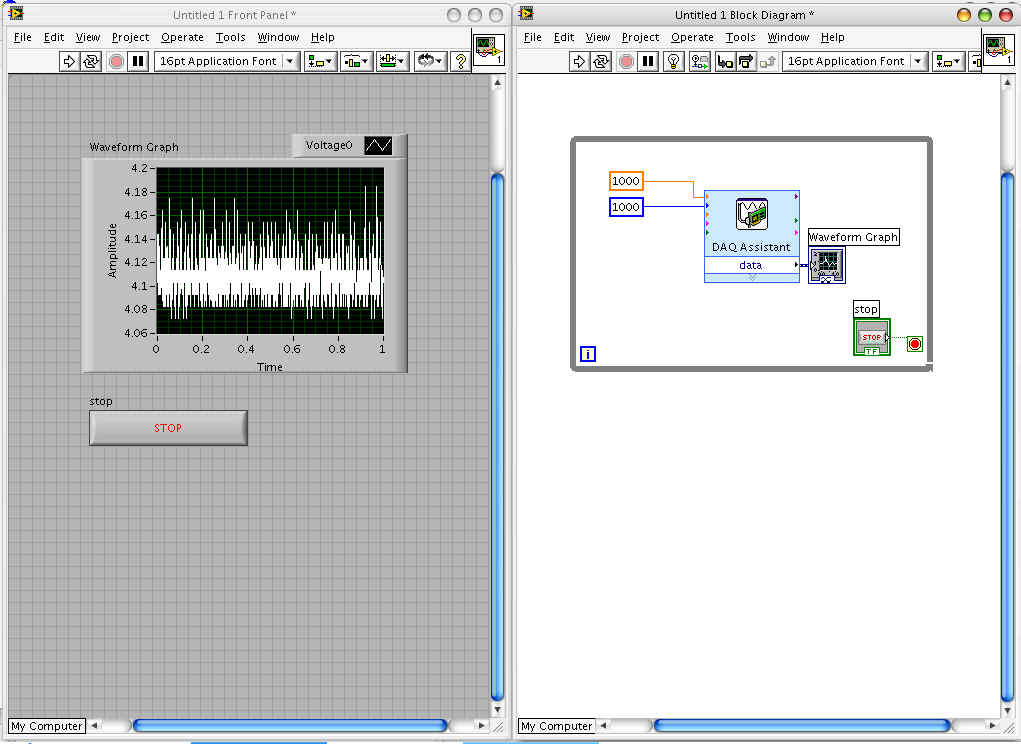Viewport: 1021px width, 744px height.
Task: Click the orange 1000 numeric constant
Action: [626, 181]
